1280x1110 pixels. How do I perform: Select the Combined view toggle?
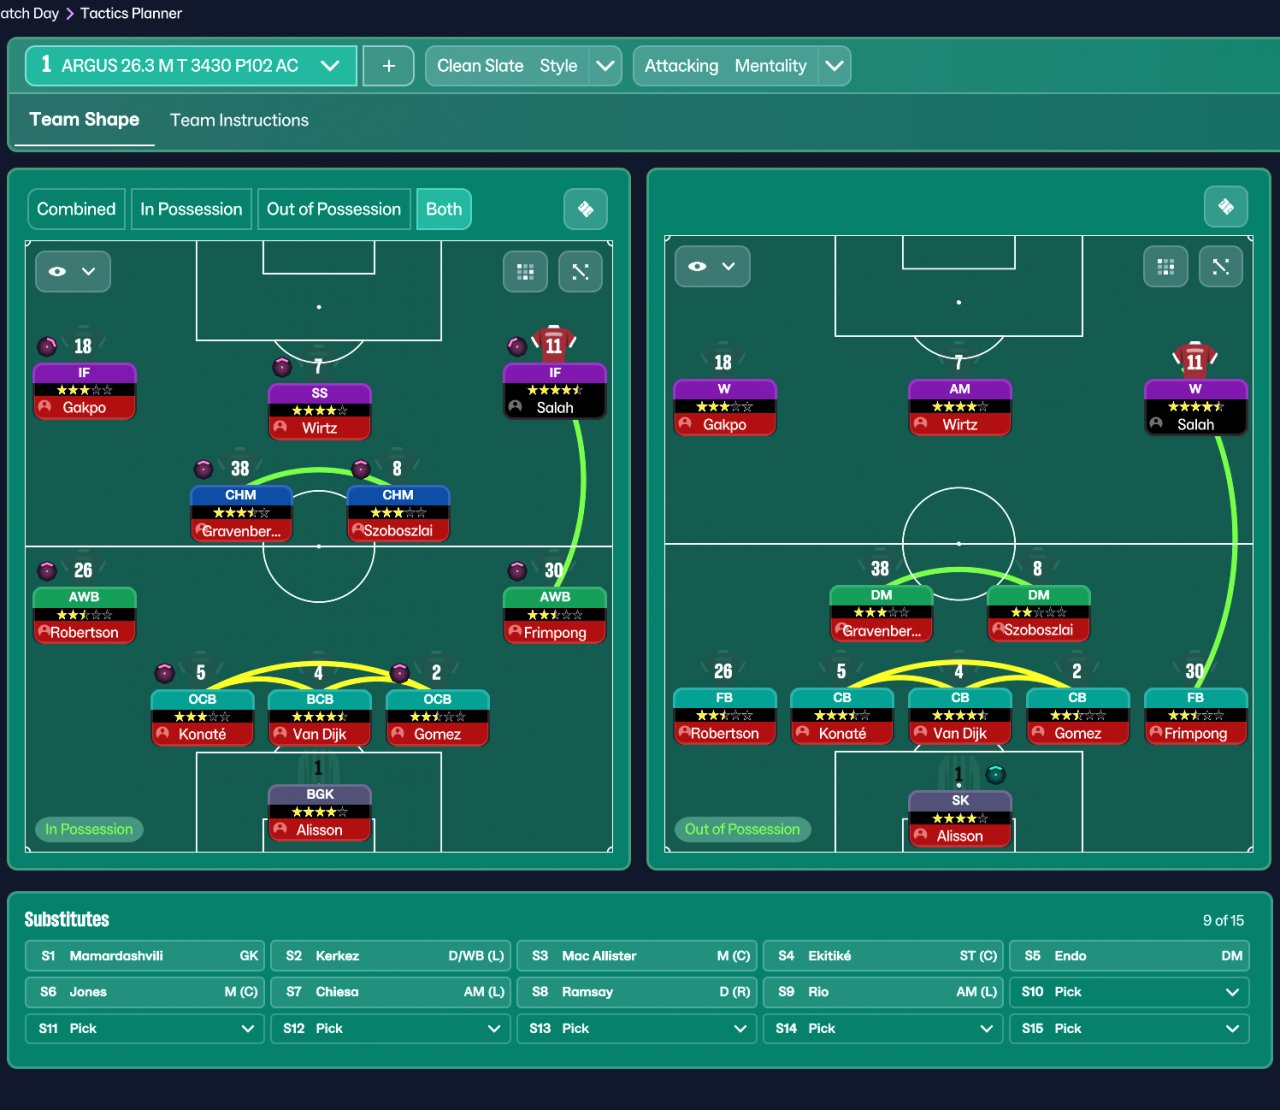pyautogui.click(x=76, y=209)
